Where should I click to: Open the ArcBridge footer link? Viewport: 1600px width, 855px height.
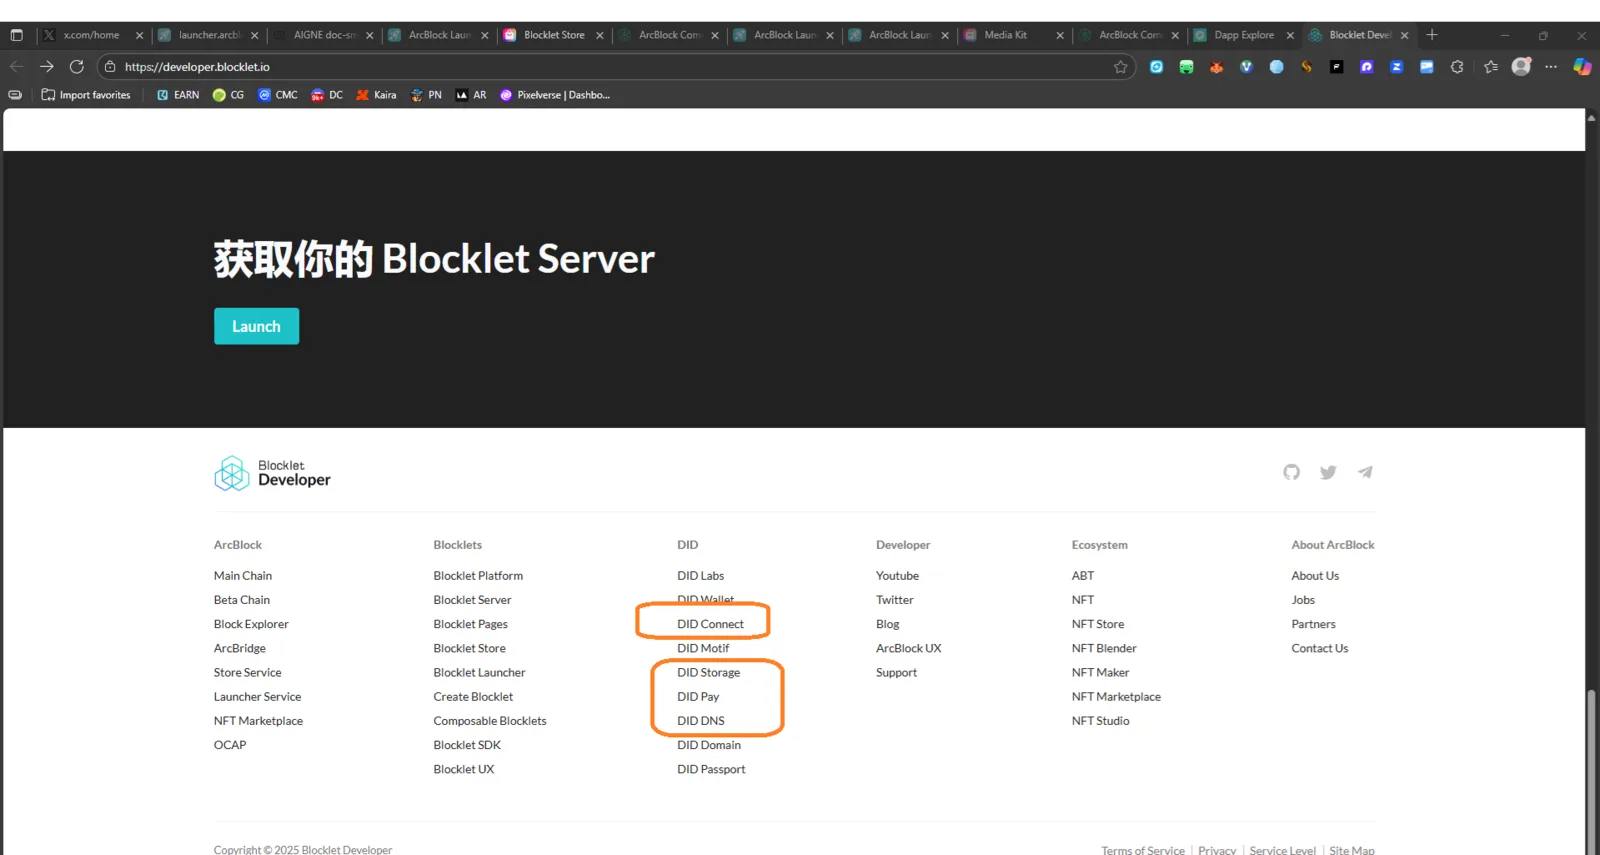(x=240, y=648)
